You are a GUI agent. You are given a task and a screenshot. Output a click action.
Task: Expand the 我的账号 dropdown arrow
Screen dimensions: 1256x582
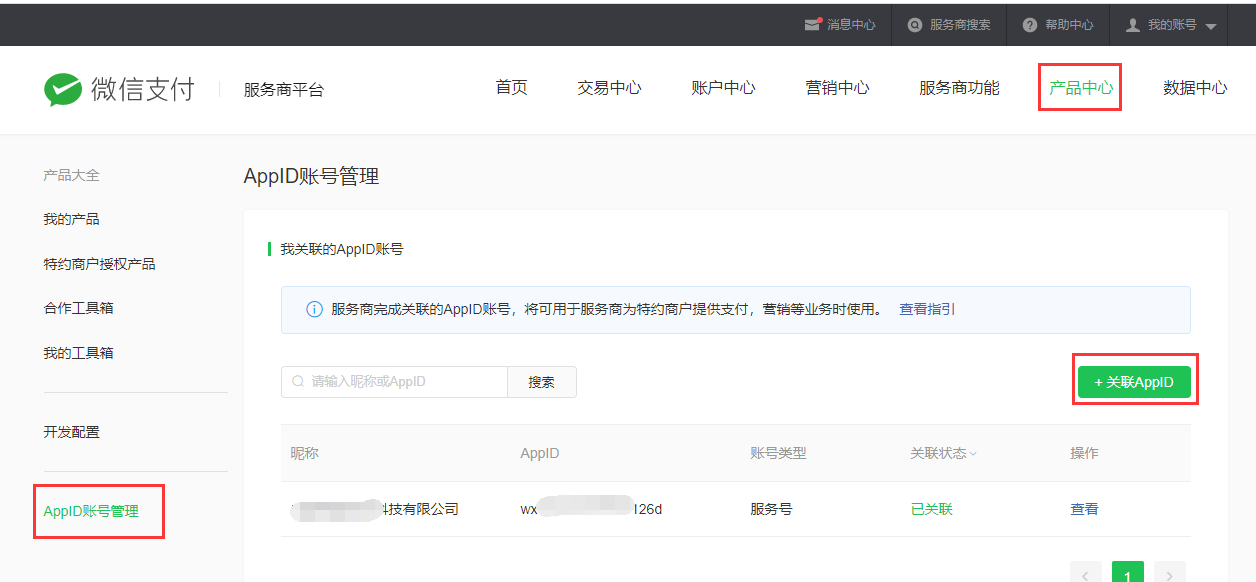click(x=1210, y=26)
